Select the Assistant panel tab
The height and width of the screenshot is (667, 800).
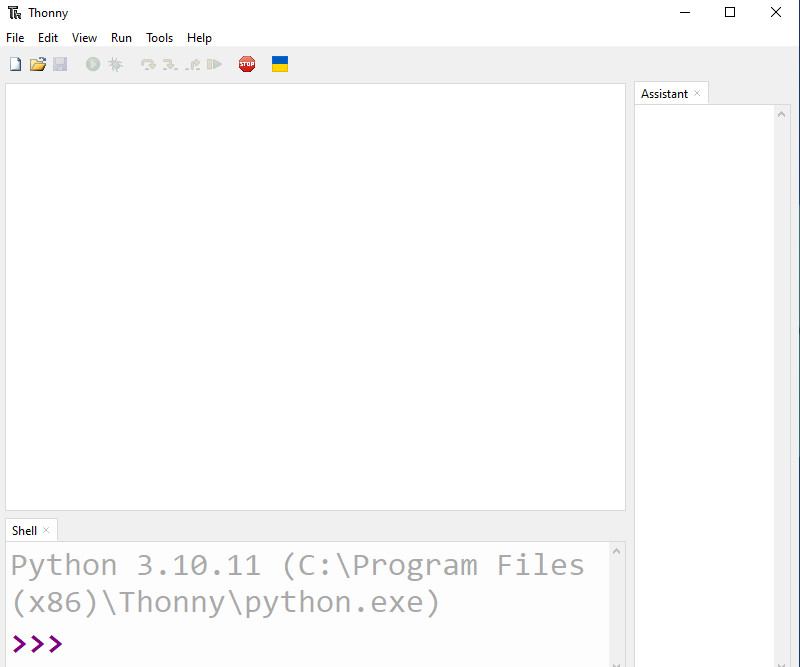coord(664,94)
